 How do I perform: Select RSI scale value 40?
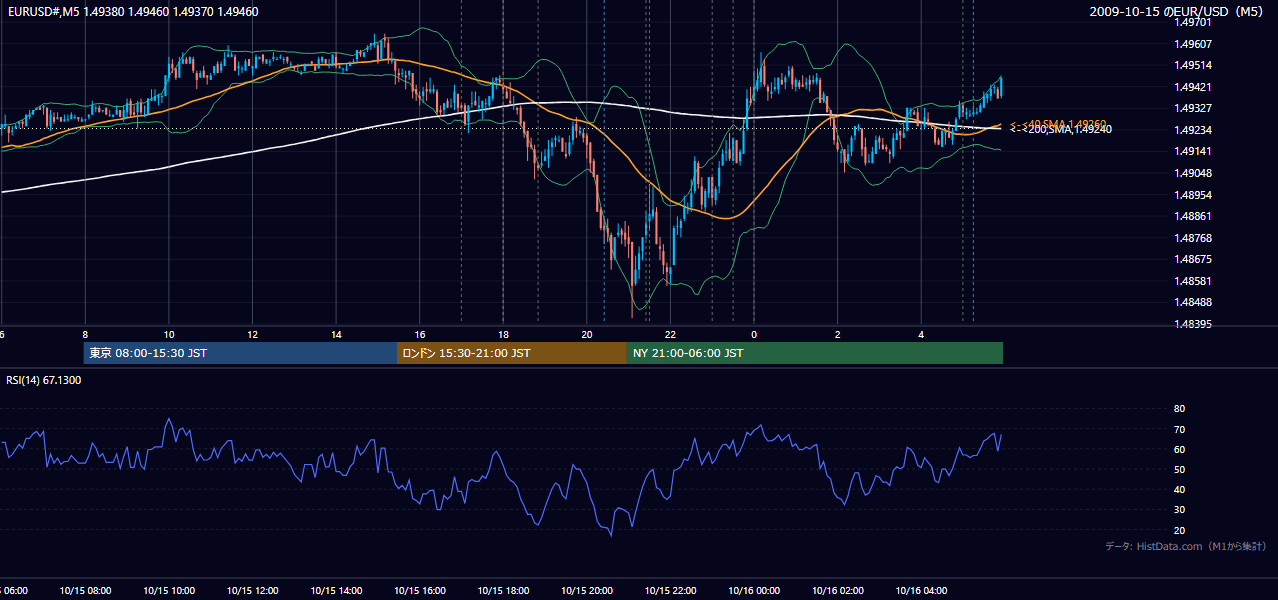[1179, 489]
